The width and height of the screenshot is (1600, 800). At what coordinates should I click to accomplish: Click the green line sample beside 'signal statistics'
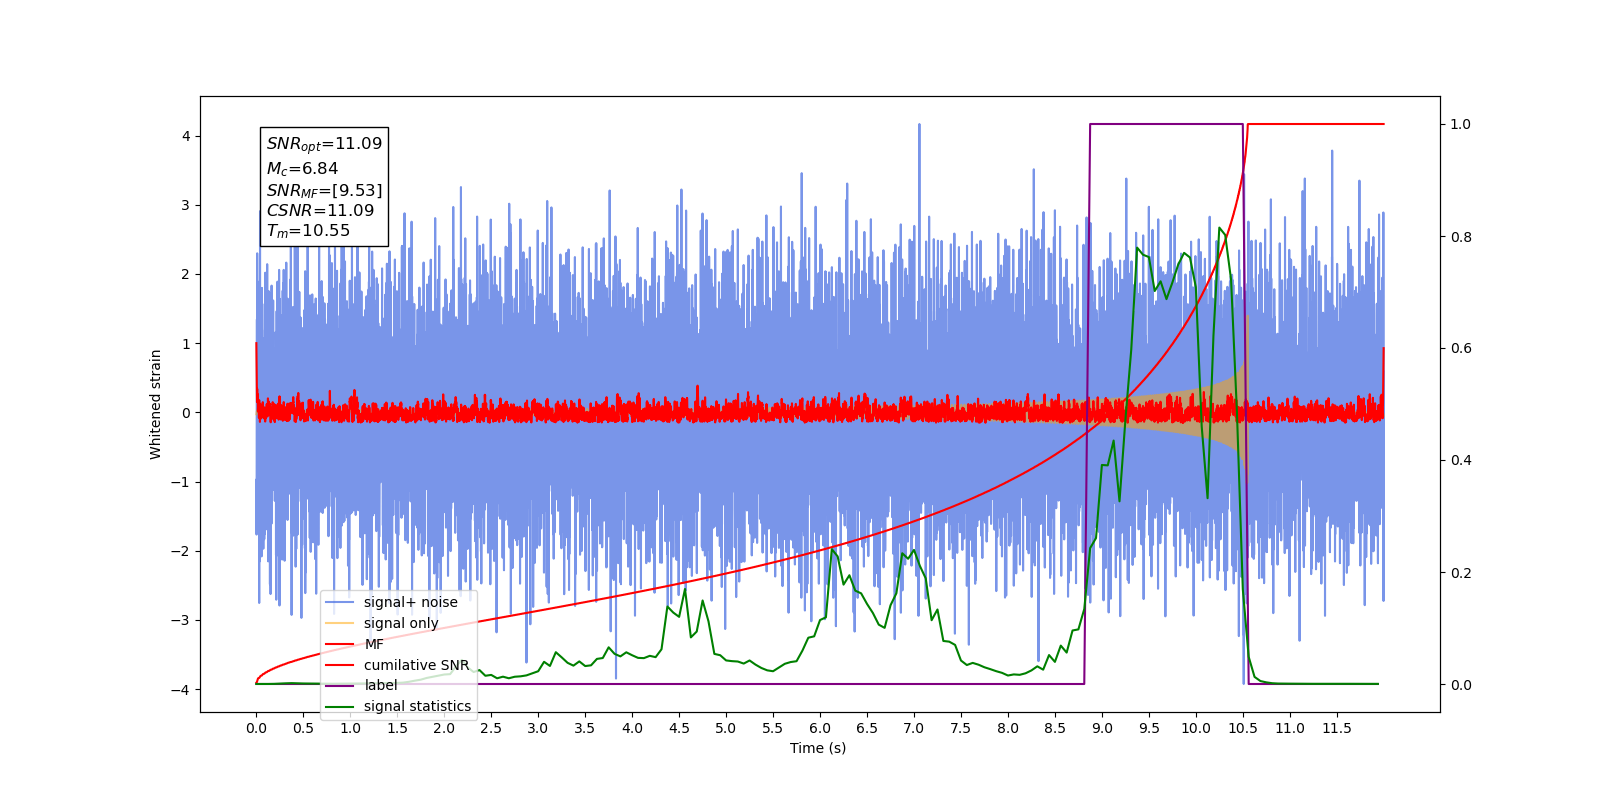click(341, 706)
